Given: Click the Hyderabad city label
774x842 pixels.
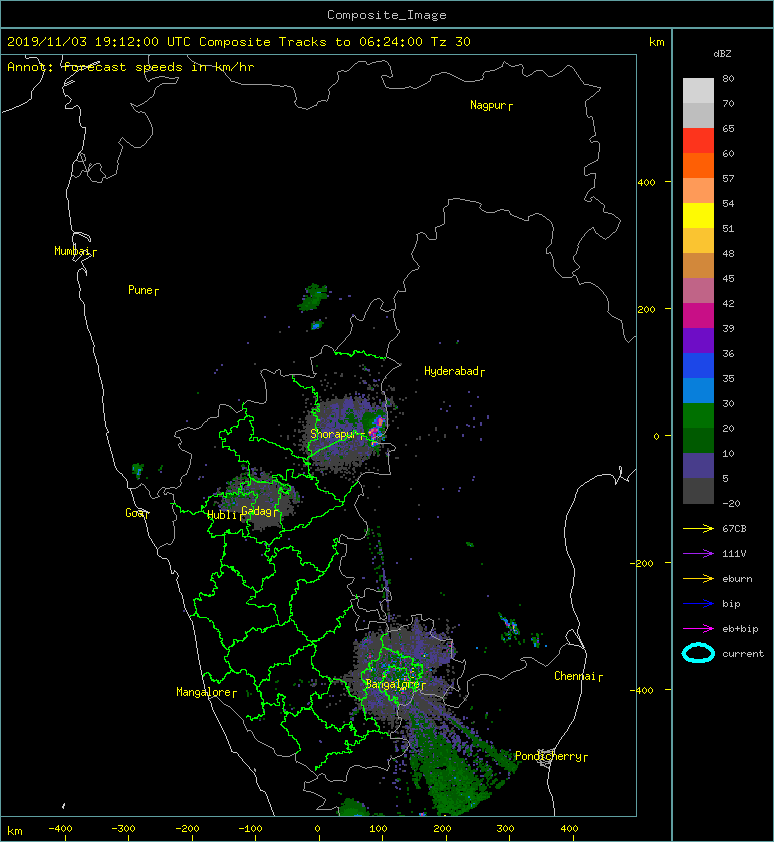Looking at the screenshot, I should (x=451, y=371).
